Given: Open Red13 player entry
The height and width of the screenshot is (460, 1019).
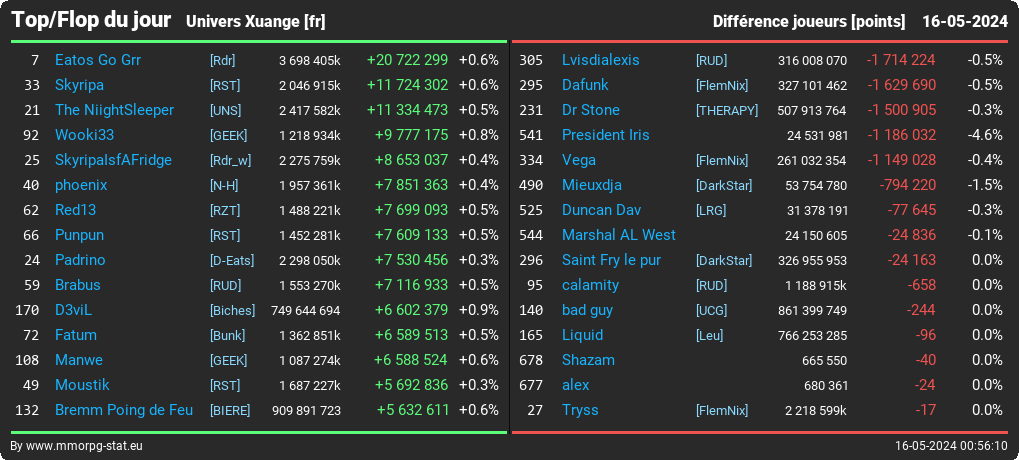Looking at the screenshot, I should tap(75, 210).
